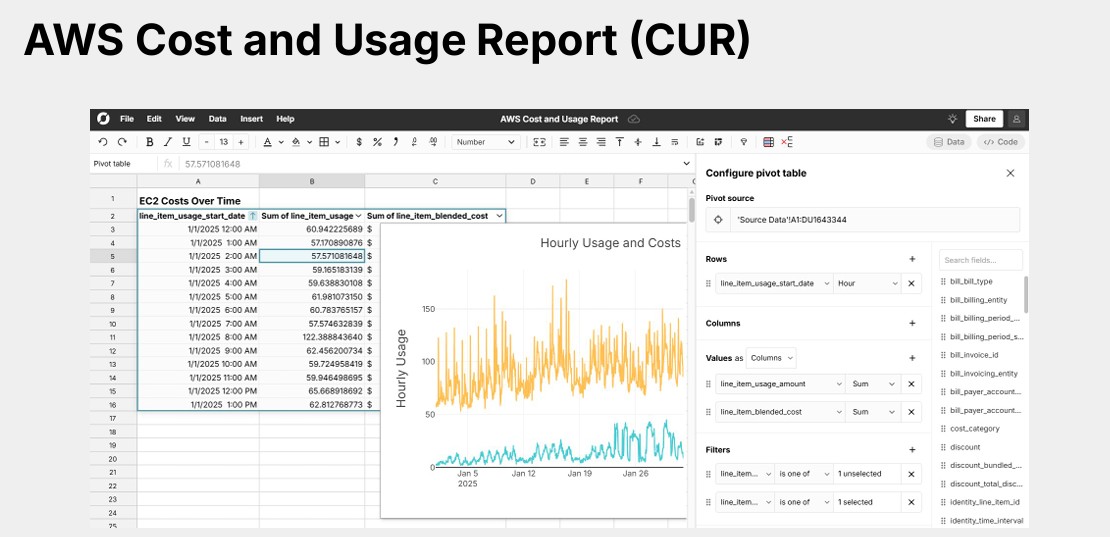The height and width of the screenshot is (537, 1110).
Task: Decrease font size with minus button
Action: 207,142
